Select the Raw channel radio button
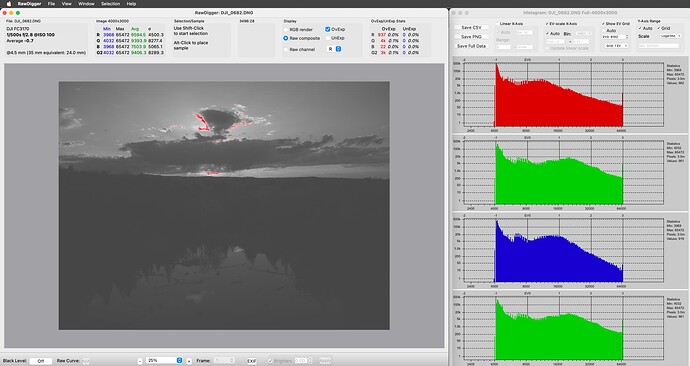The height and width of the screenshot is (366, 690). click(x=286, y=49)
